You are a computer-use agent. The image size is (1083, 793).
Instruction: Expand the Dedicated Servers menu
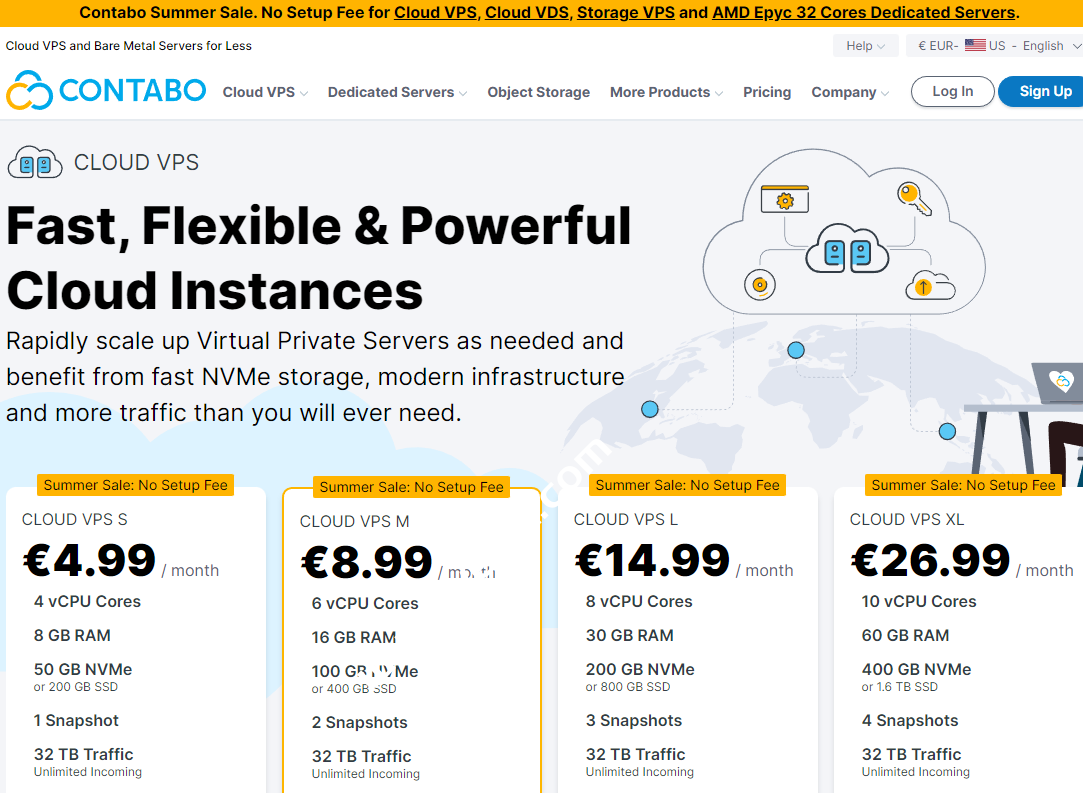397,92
